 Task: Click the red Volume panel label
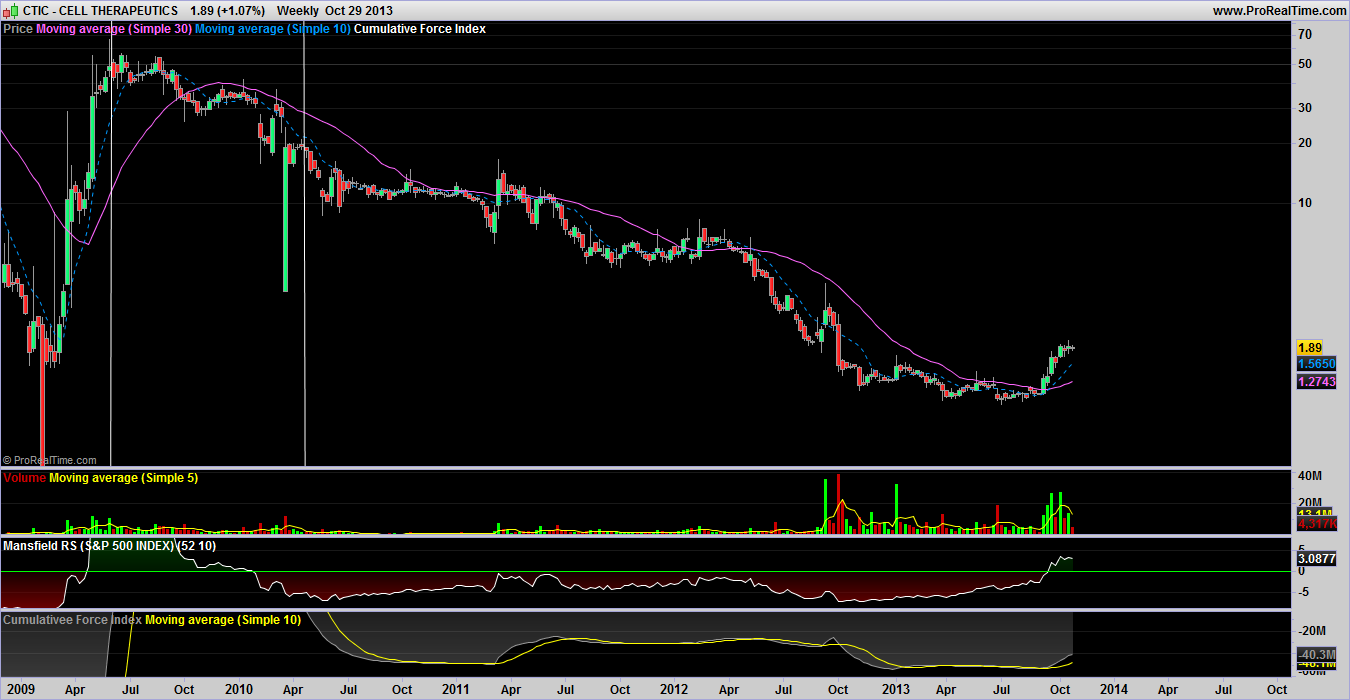[24, 478]
